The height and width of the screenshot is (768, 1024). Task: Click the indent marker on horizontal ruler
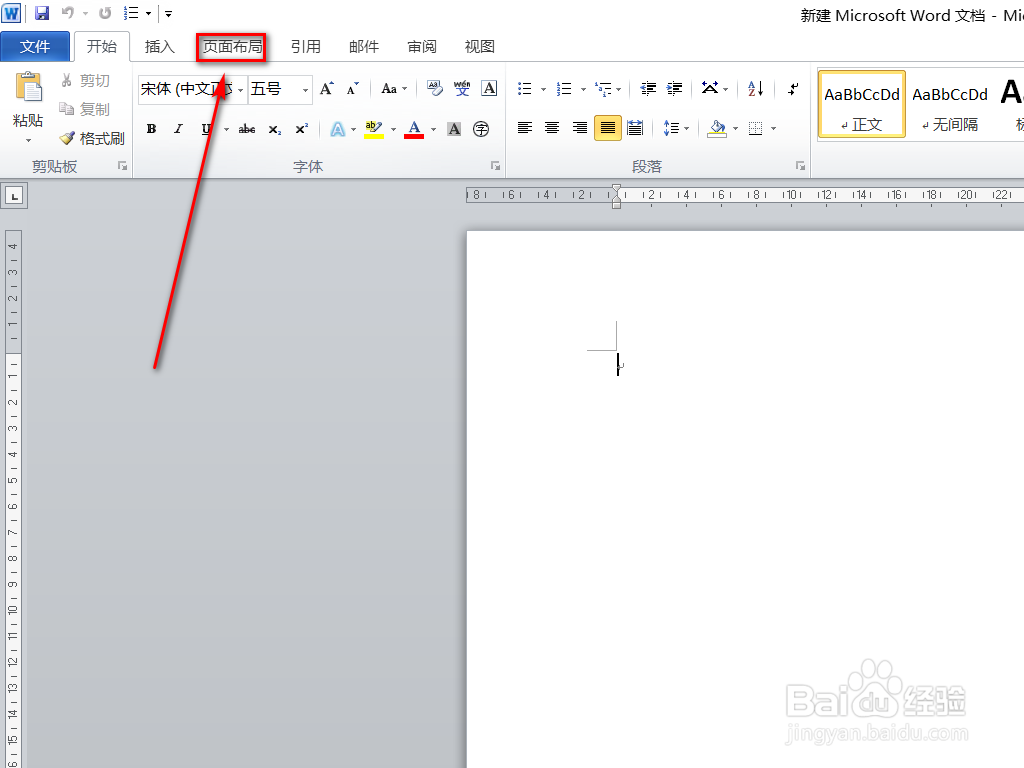616,196
